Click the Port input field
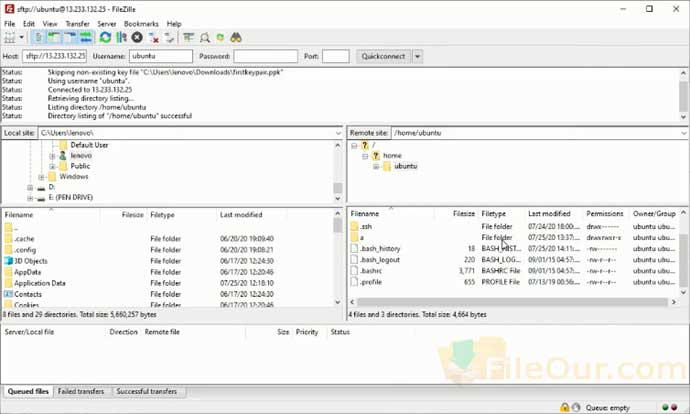The width and height of the screenshot is (690, 414). point(335,56)
